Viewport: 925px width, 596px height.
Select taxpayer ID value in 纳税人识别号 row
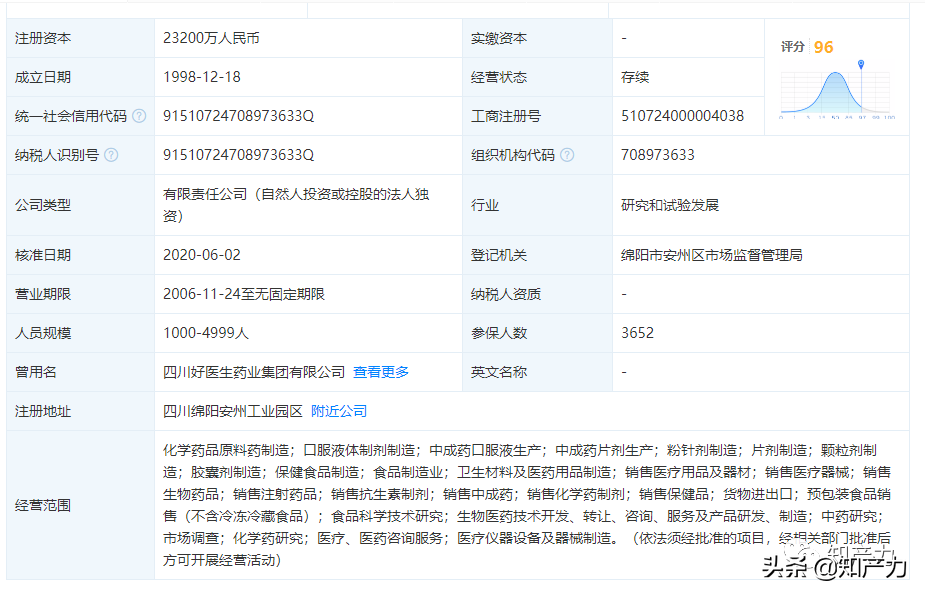(x=238, y=155)
